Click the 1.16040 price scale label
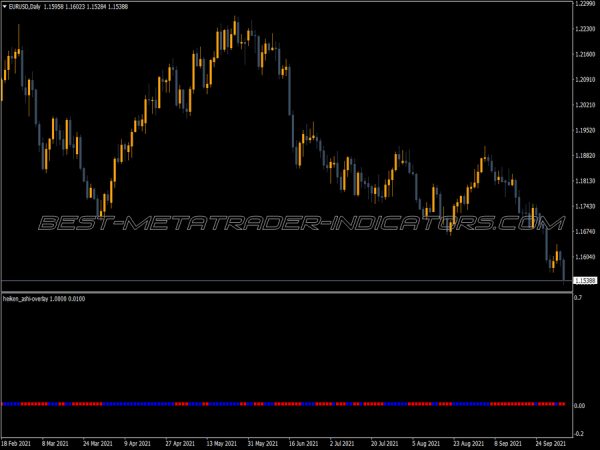Image resolution: width=600 pixels, height=450 pixels. coord(585,257)
